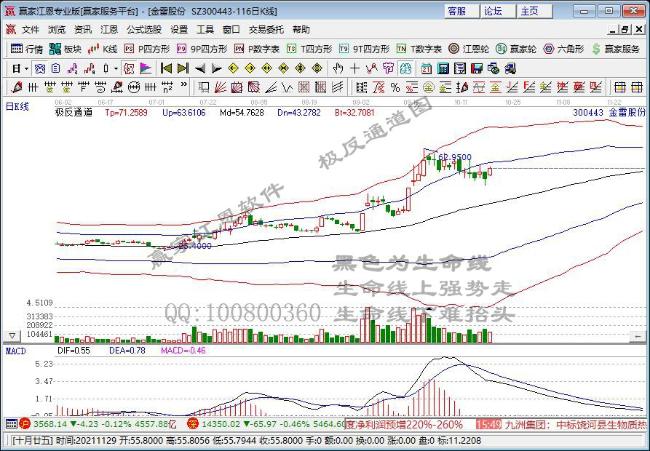Step chart left with black left arrow
Screen dimensions: 650x451
click(200, 68)
